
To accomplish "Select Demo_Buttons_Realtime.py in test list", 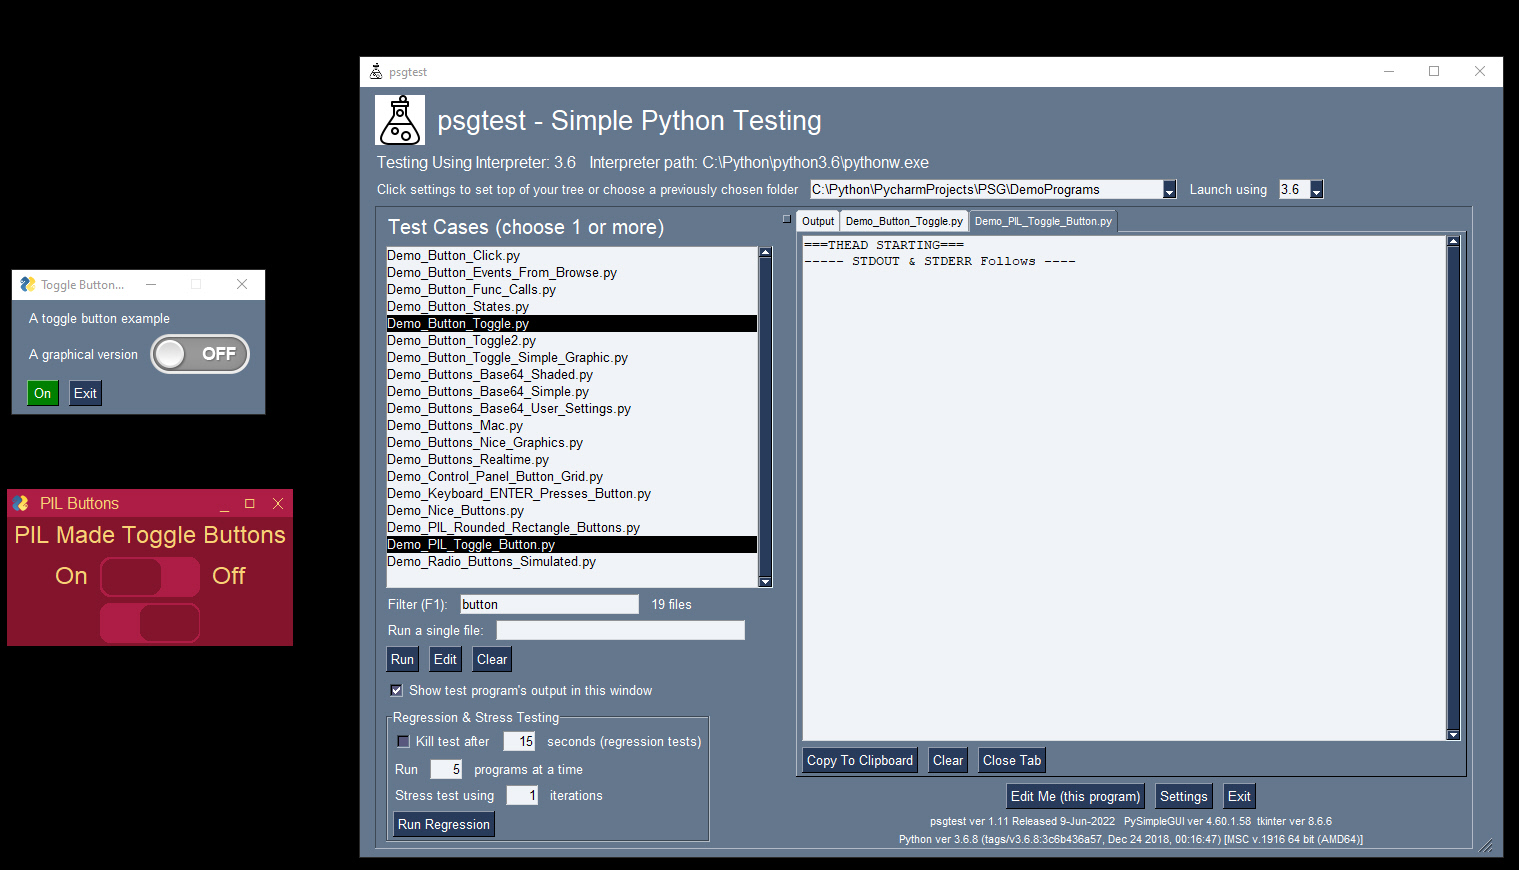I will (468, 460).
